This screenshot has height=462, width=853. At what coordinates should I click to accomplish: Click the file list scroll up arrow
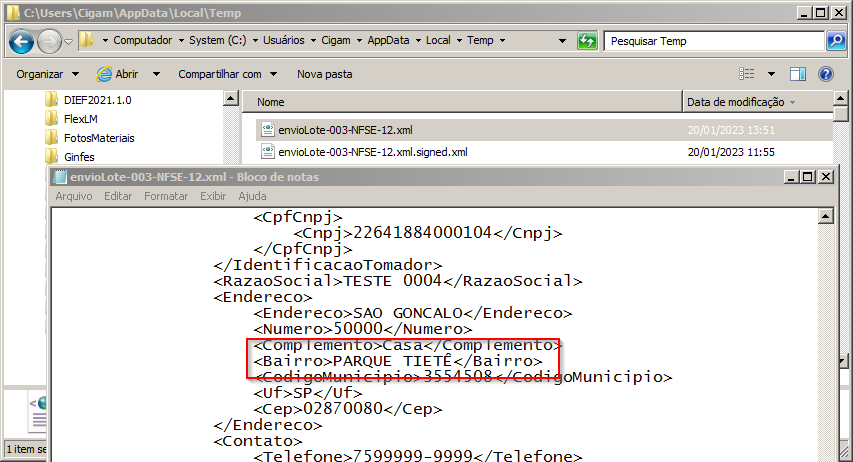[x=840, y=98]
